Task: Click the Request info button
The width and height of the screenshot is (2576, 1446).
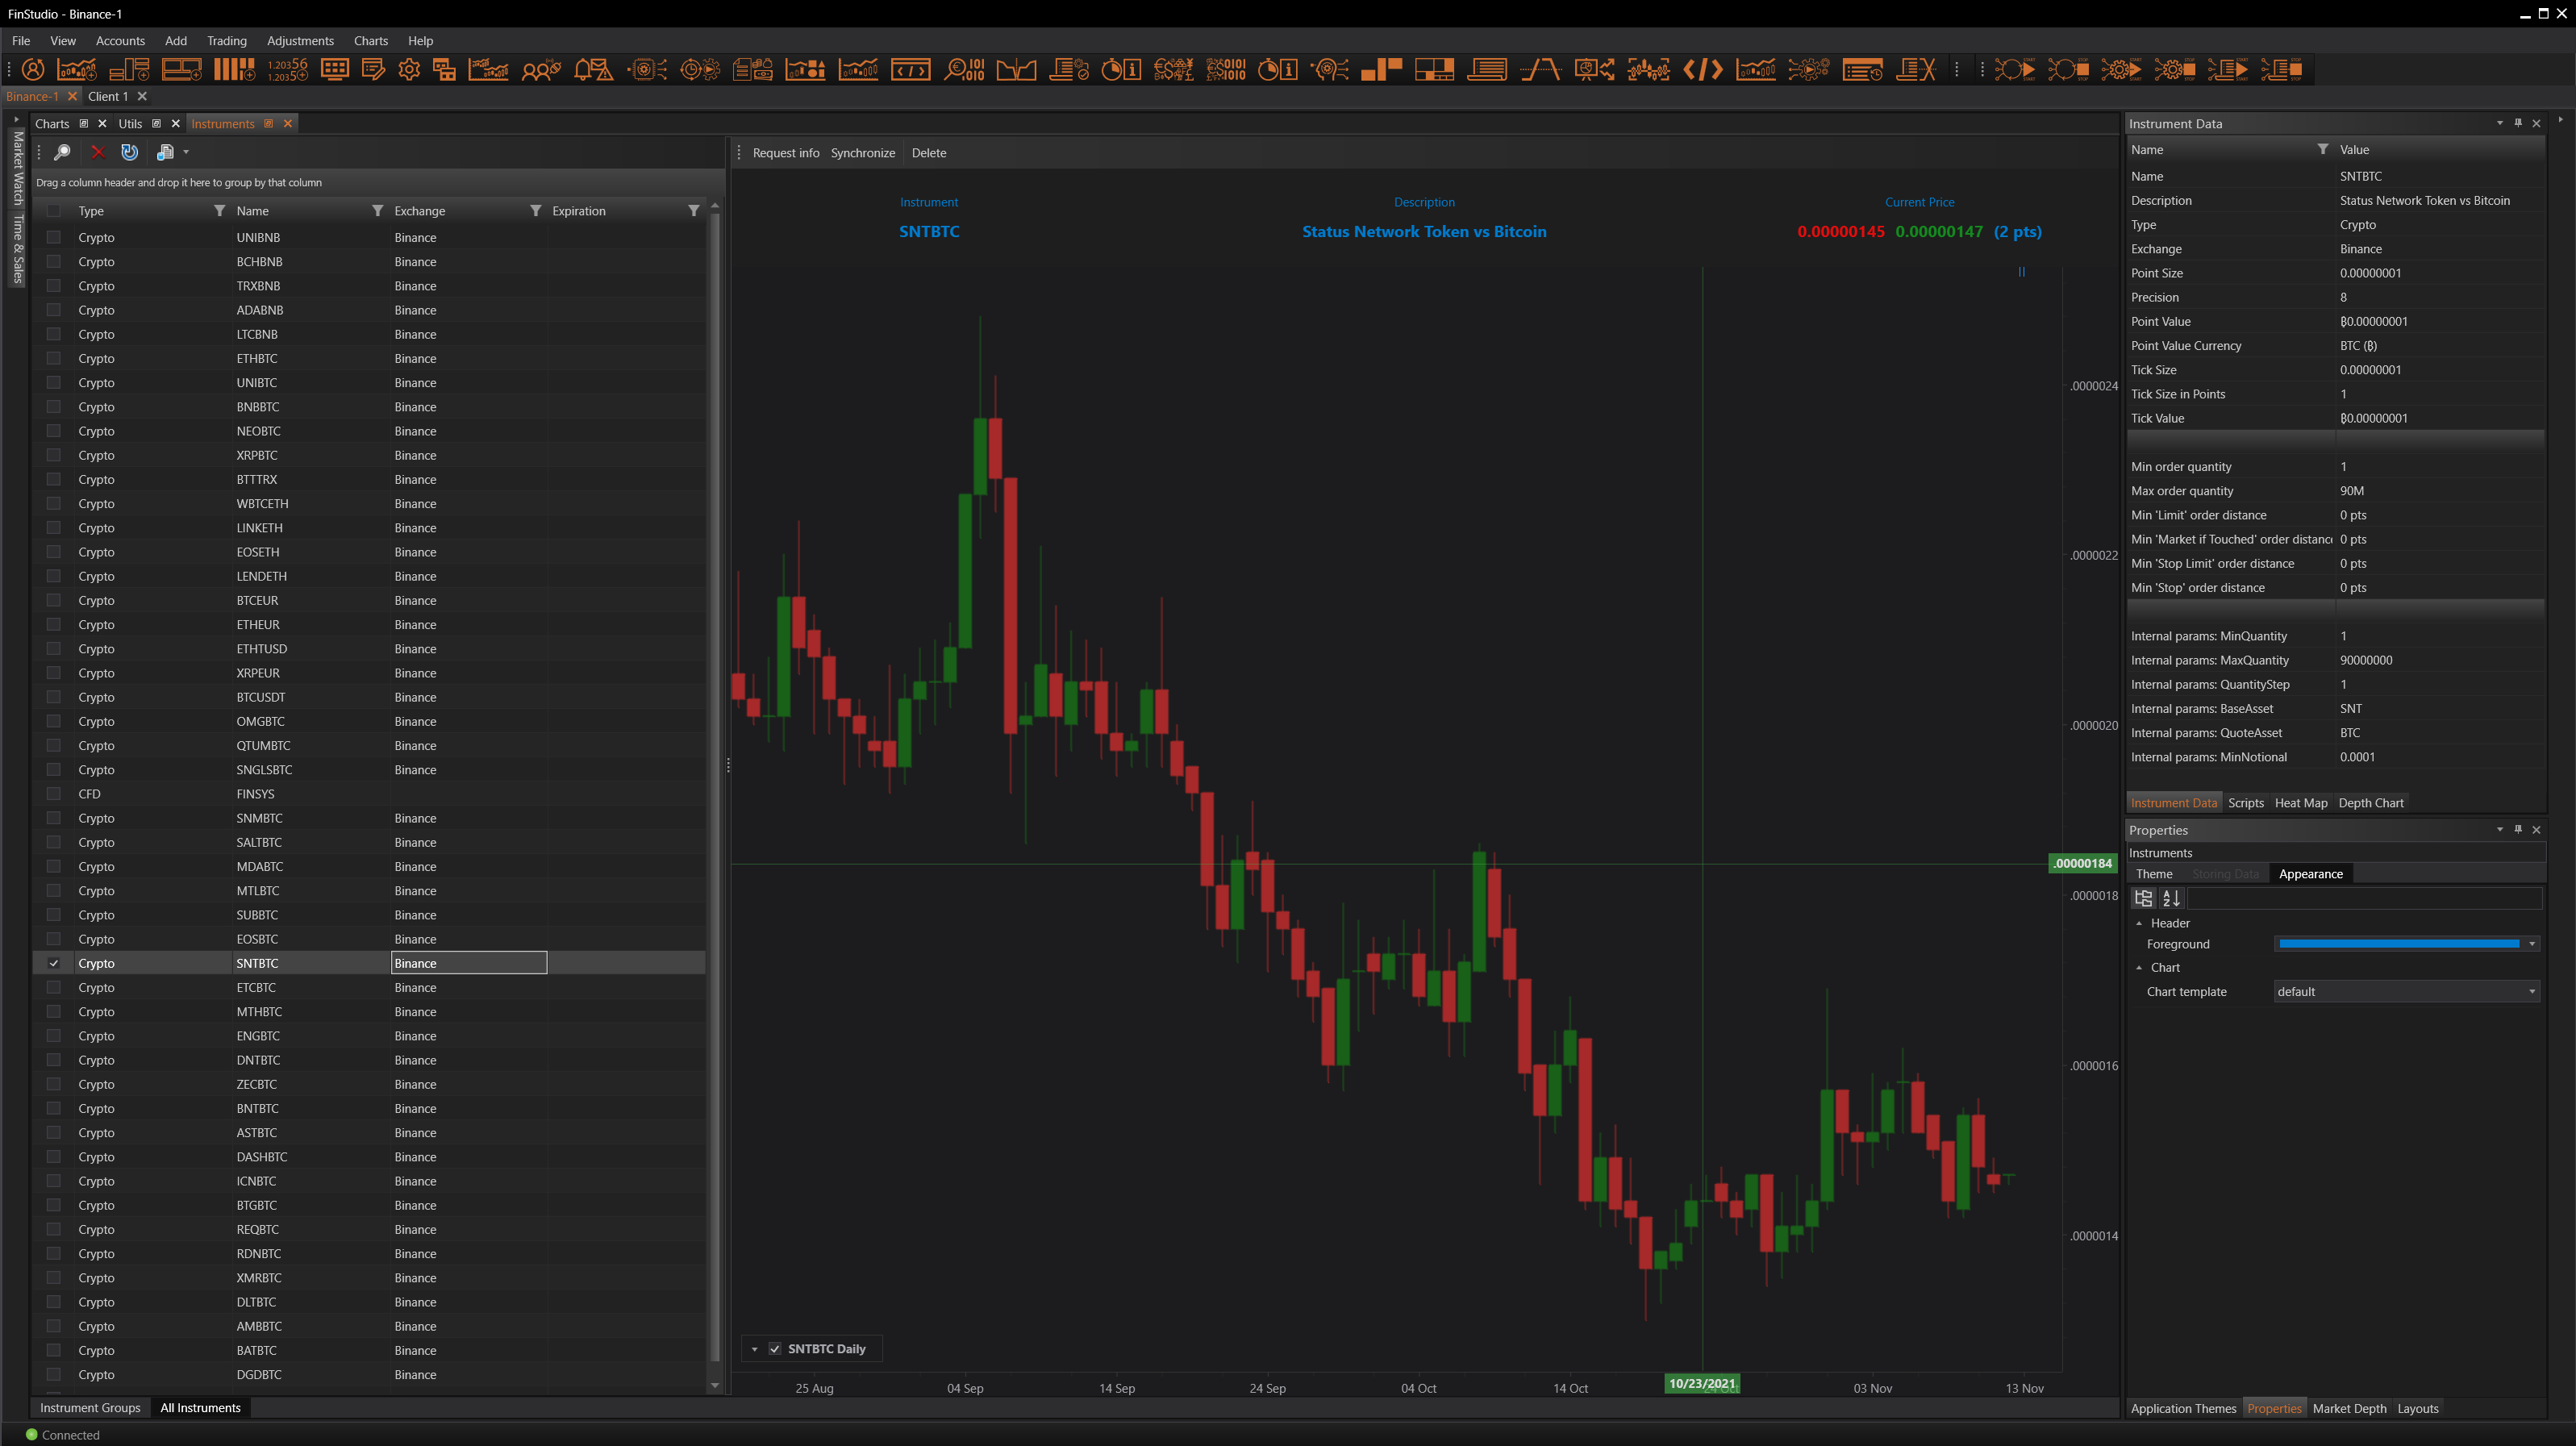Action: 785,153
